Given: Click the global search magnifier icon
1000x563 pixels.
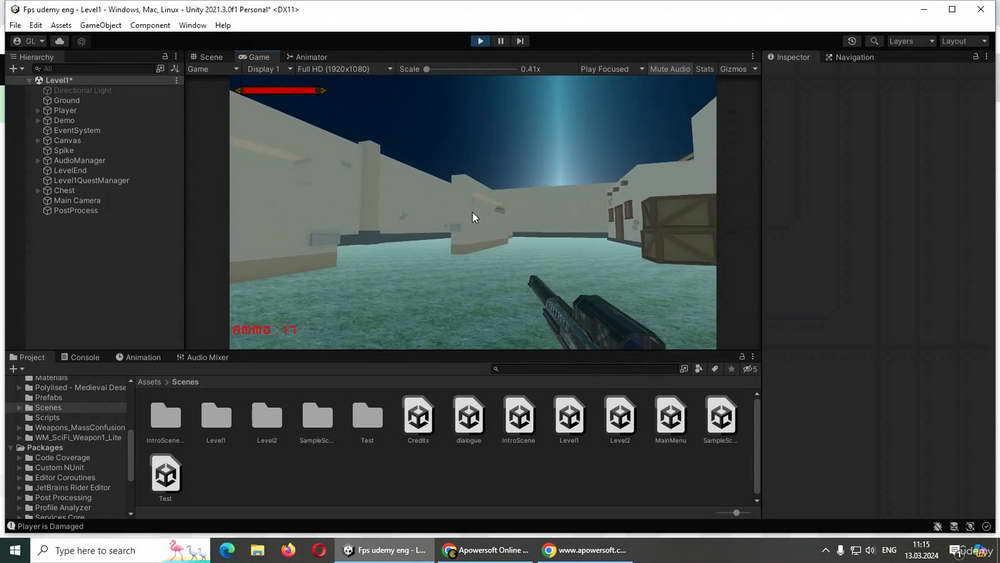Looking at the screenshot, I should 874,41.
